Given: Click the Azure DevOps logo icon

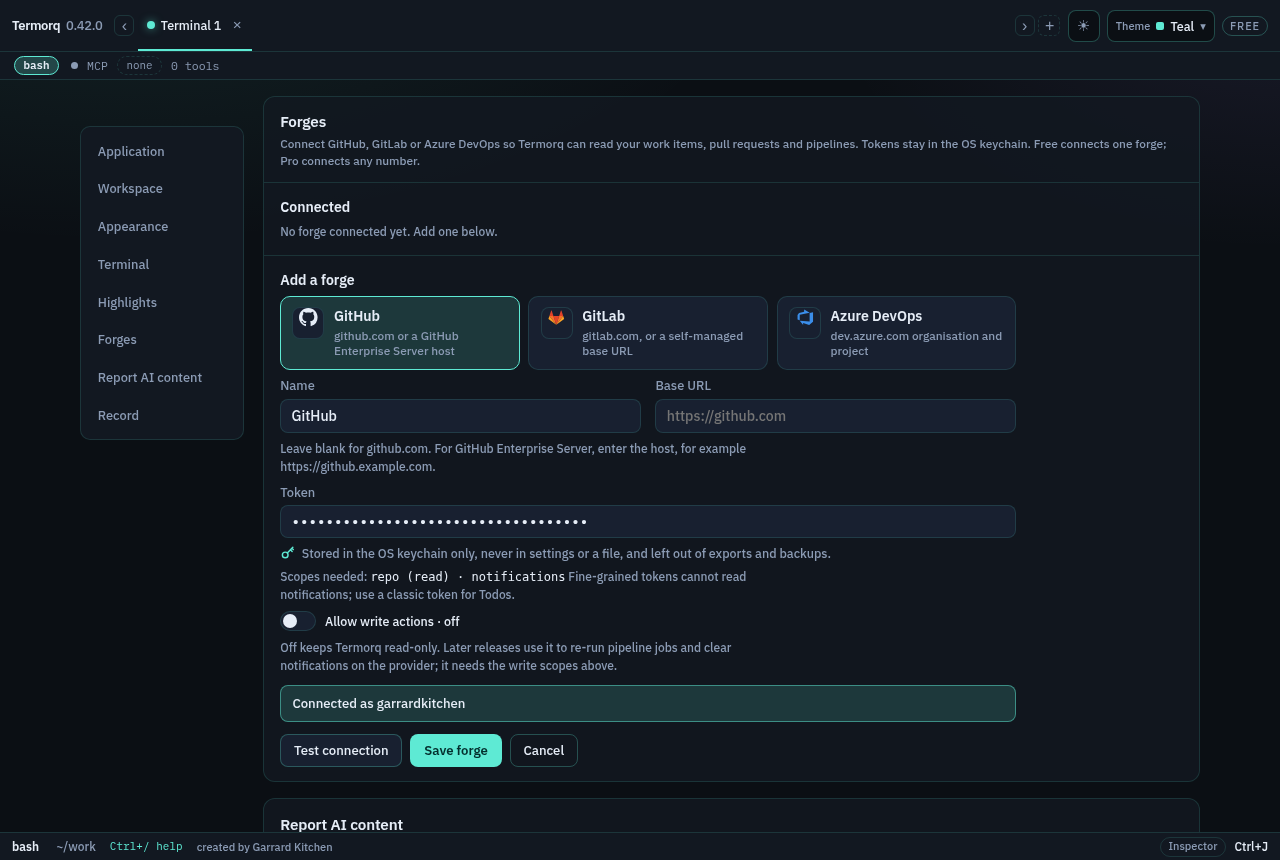Looking at the screenshot, I should 805,318.
